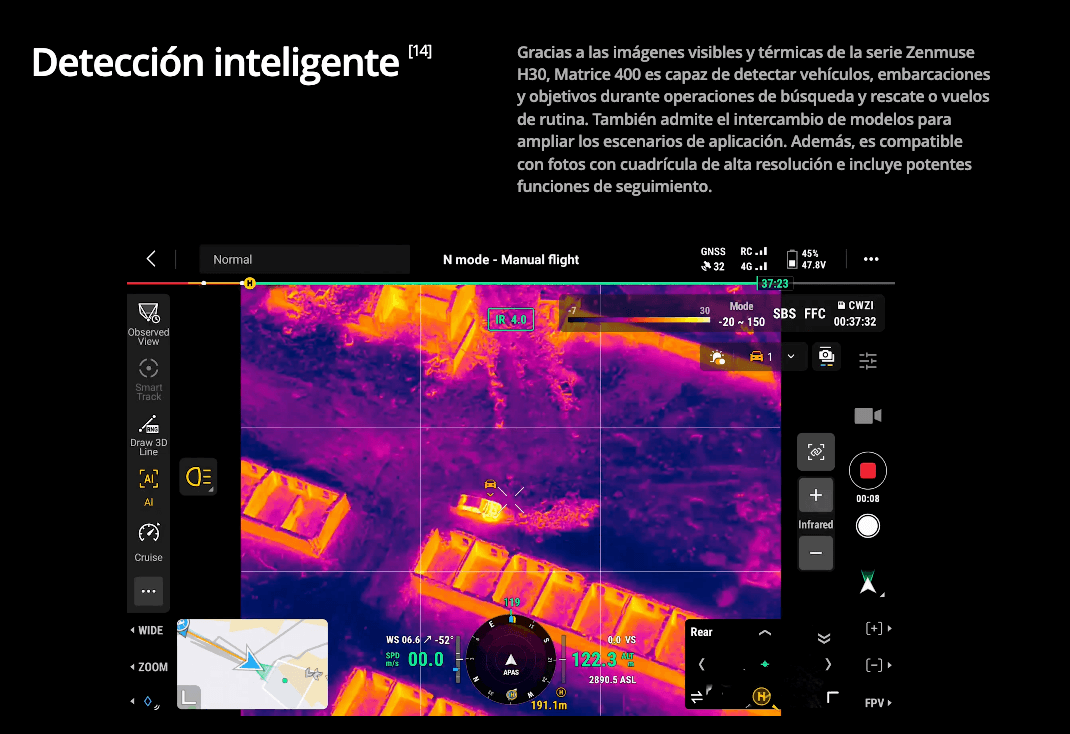Click the Normal status field
1070x734 pixels.
pos(304,259)
